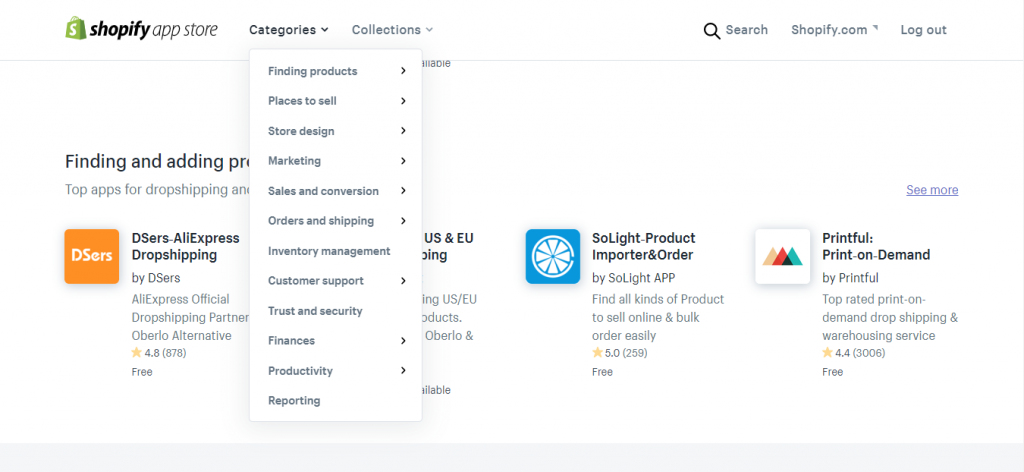The height and width of the screenshot is (472, 1024).
Task: Select Places to sell category
Action: 302,101
